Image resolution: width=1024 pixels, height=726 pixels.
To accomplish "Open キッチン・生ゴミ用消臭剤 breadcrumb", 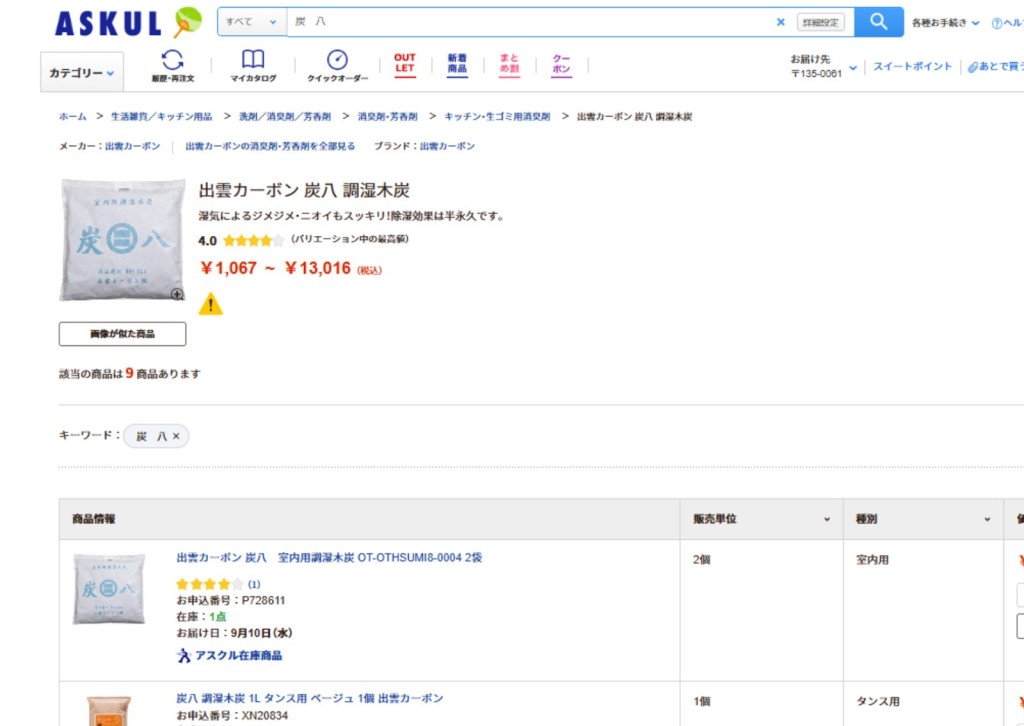I will click(x=497, y=116).
